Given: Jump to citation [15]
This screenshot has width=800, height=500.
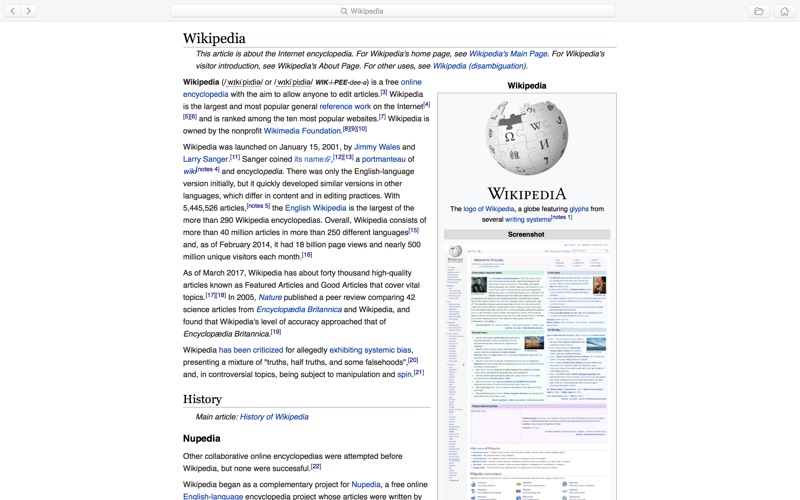Looking at the screenshot, I should 413,230.
